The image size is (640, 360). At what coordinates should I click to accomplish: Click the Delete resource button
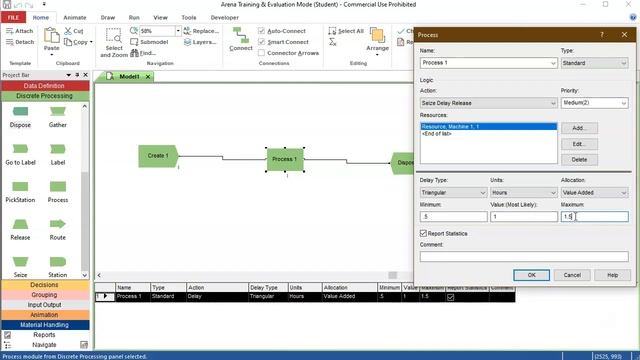(579, 160)
